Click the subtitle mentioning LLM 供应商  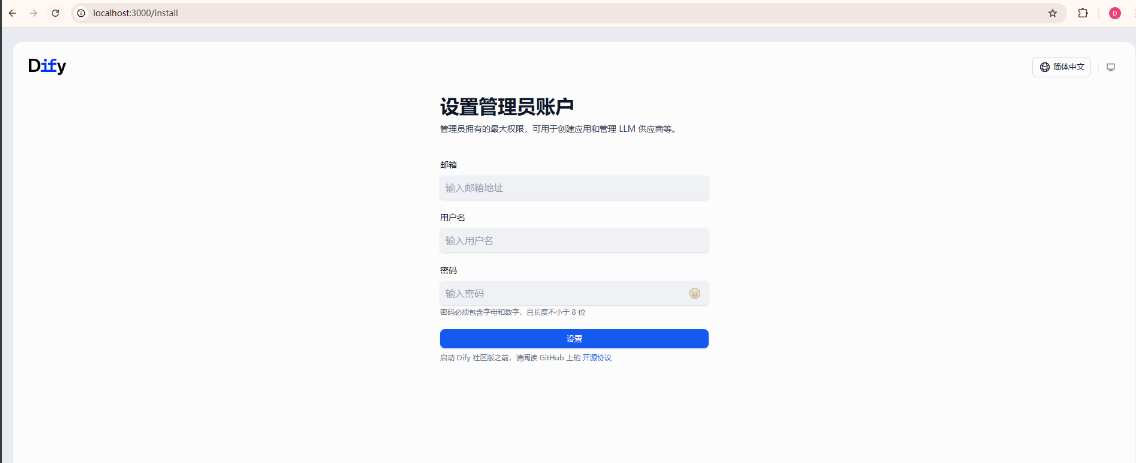[559, 129]
